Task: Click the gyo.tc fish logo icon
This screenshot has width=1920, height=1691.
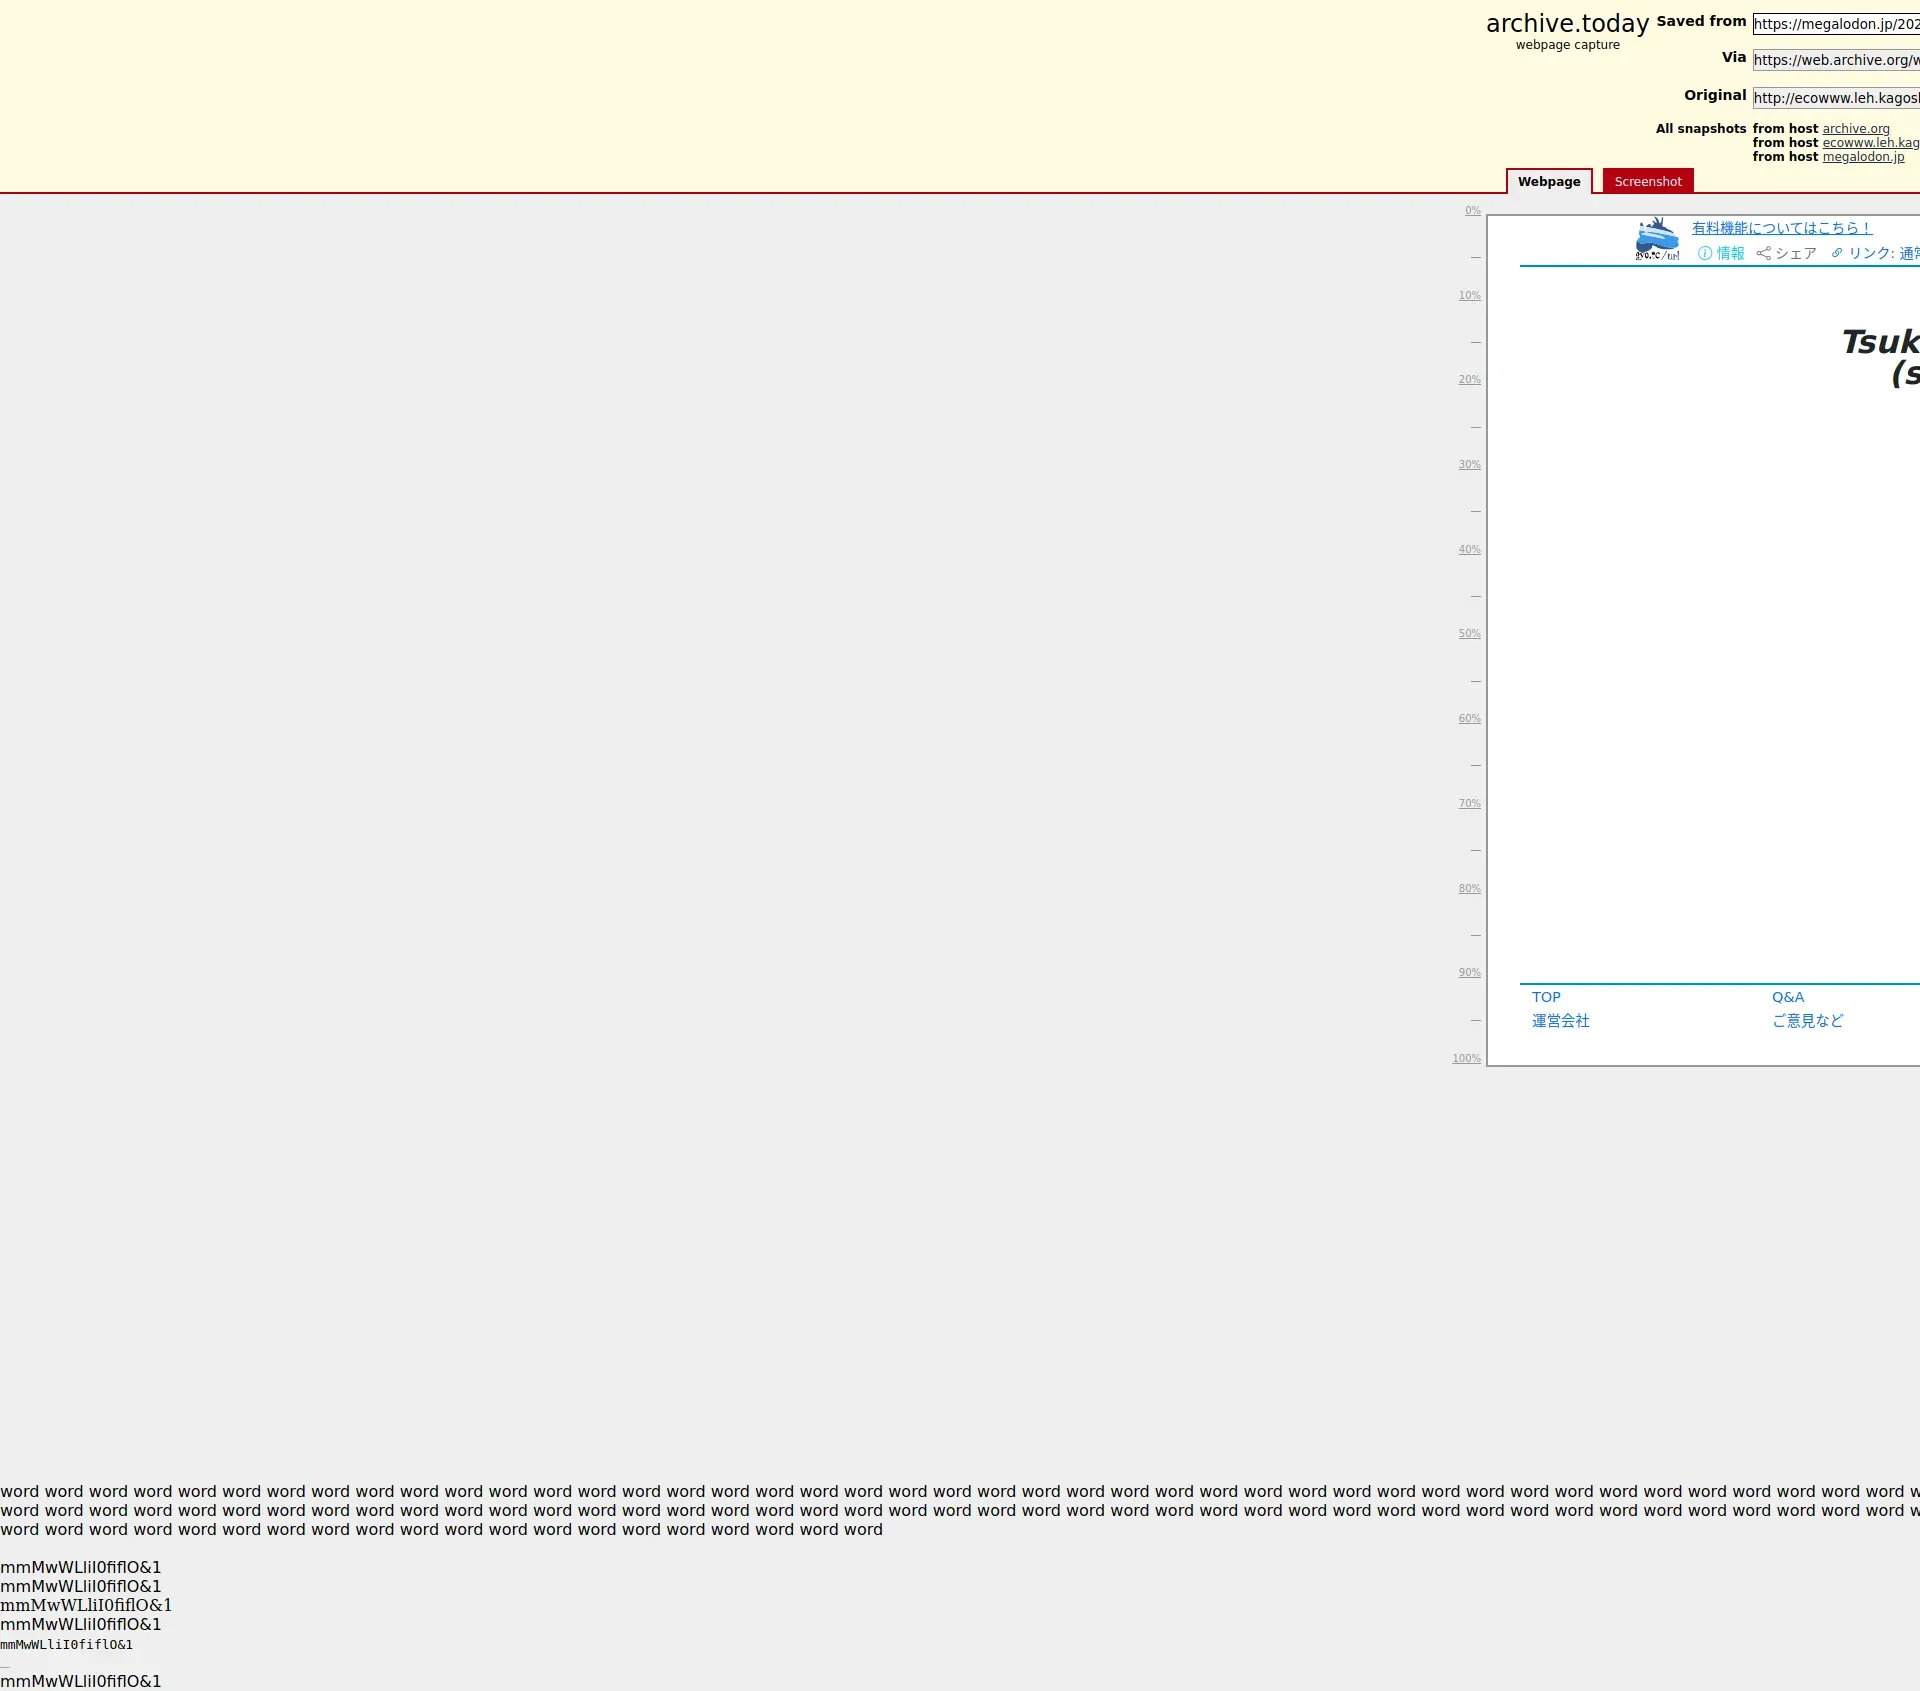Action: point(1657,239)
